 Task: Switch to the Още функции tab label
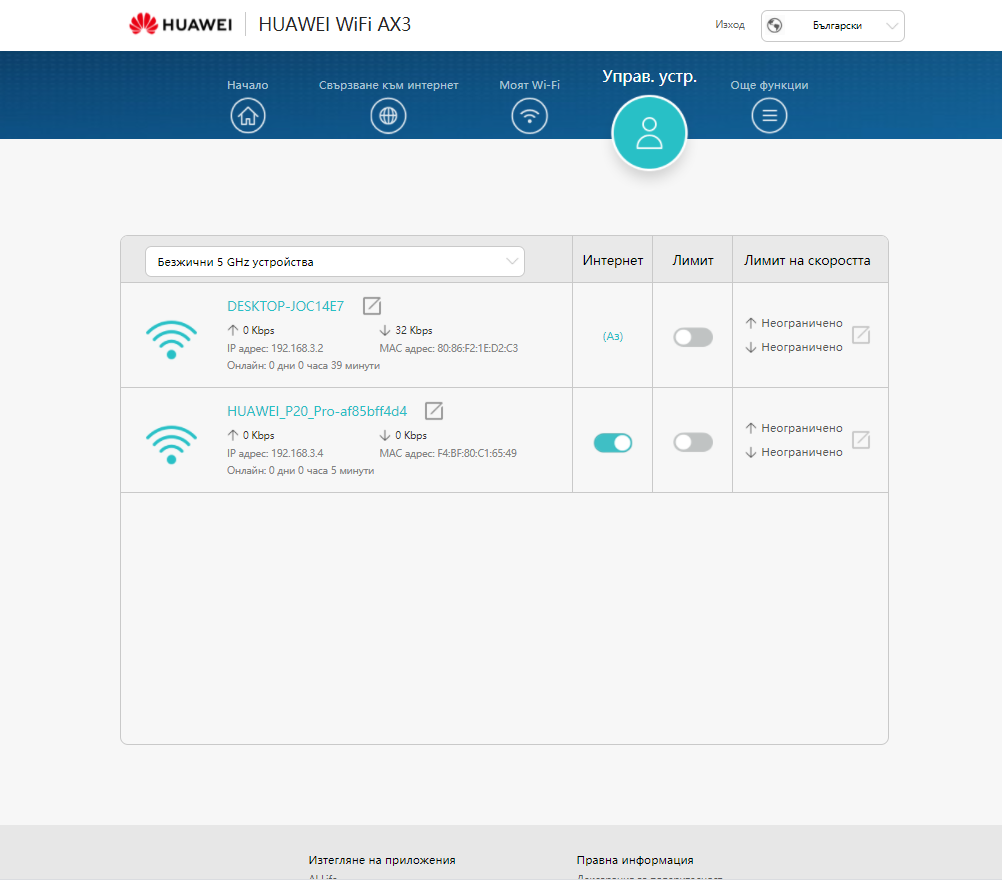769,85
